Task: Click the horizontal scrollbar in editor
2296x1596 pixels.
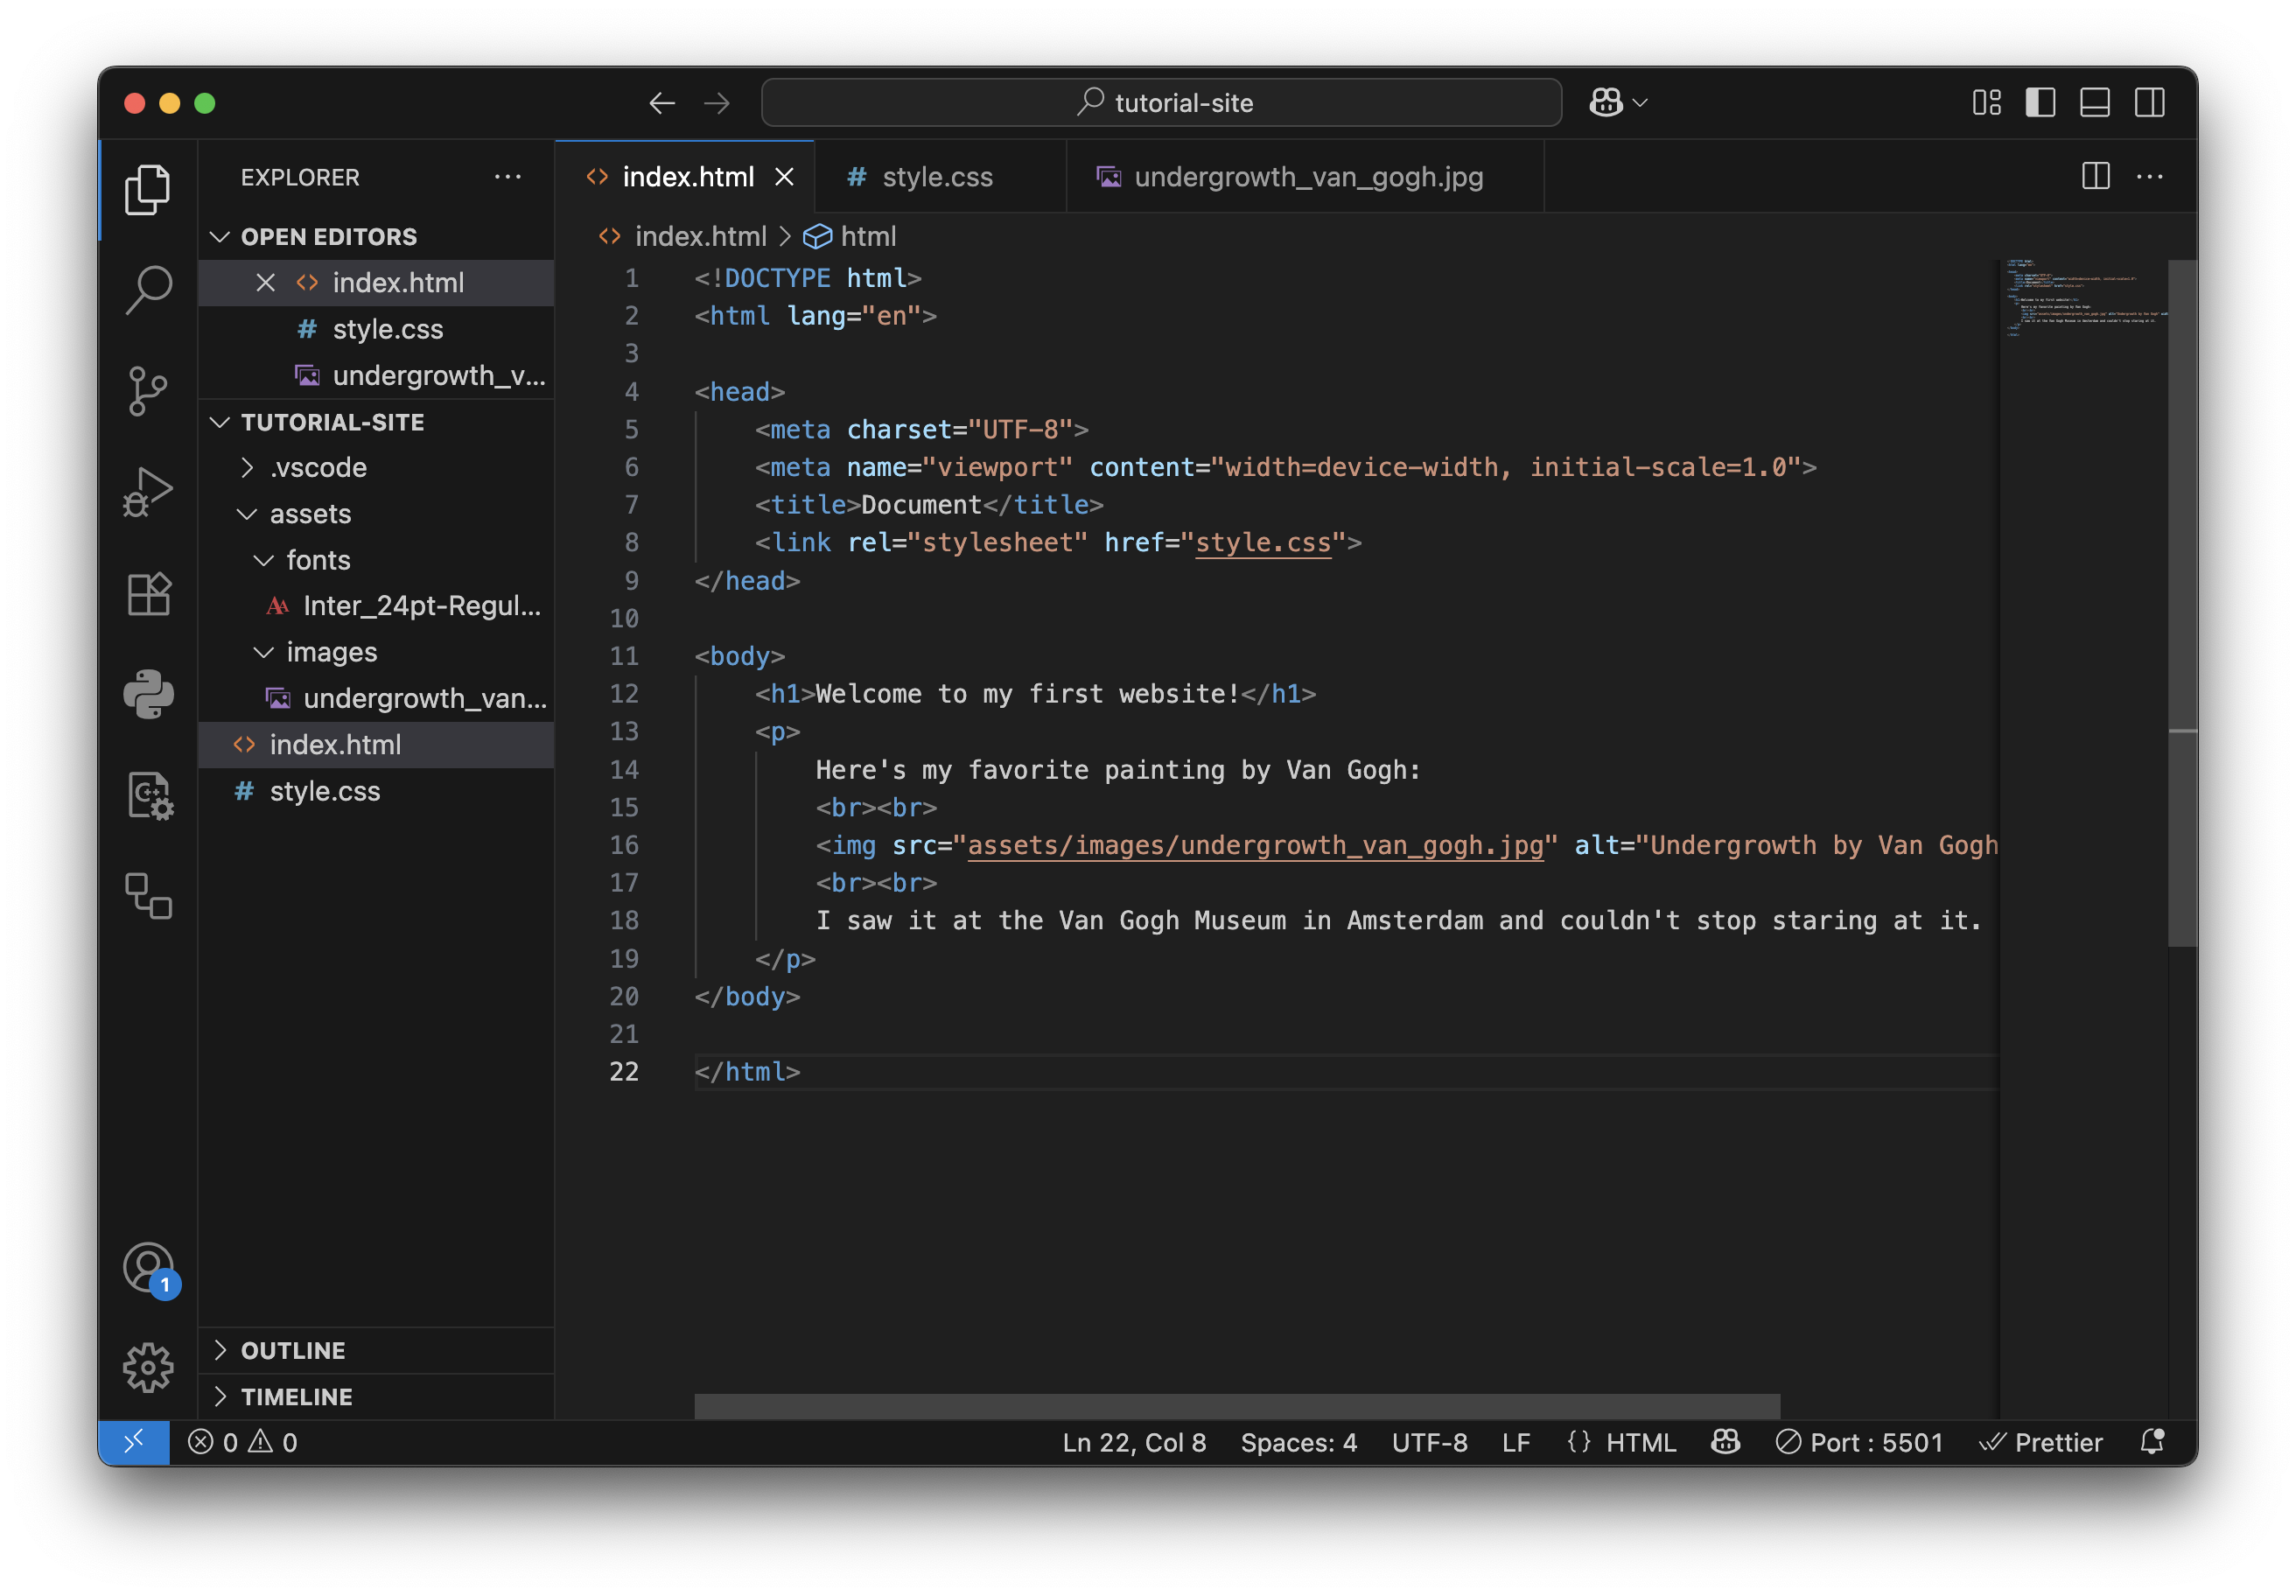Action: click(1237, 1407)
